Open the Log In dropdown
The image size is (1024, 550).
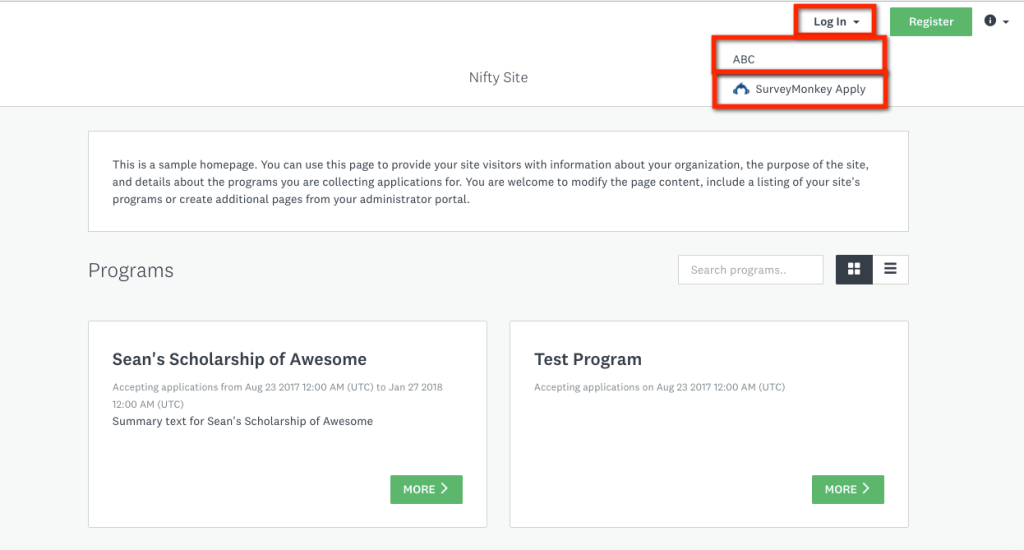835,22
